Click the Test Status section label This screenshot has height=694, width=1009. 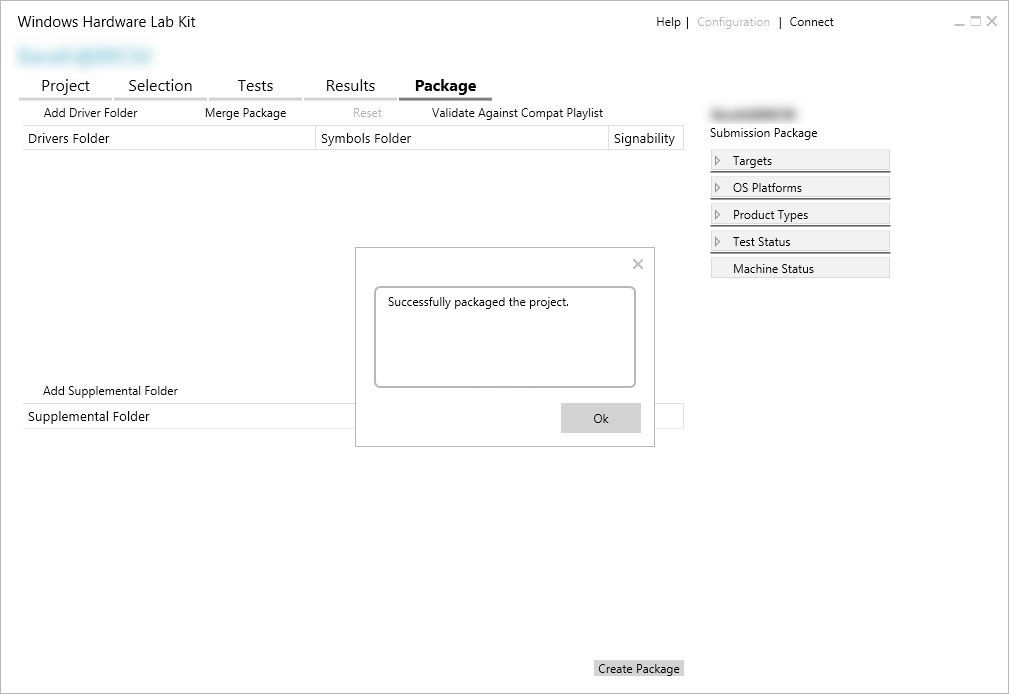(x=761, y=241)
